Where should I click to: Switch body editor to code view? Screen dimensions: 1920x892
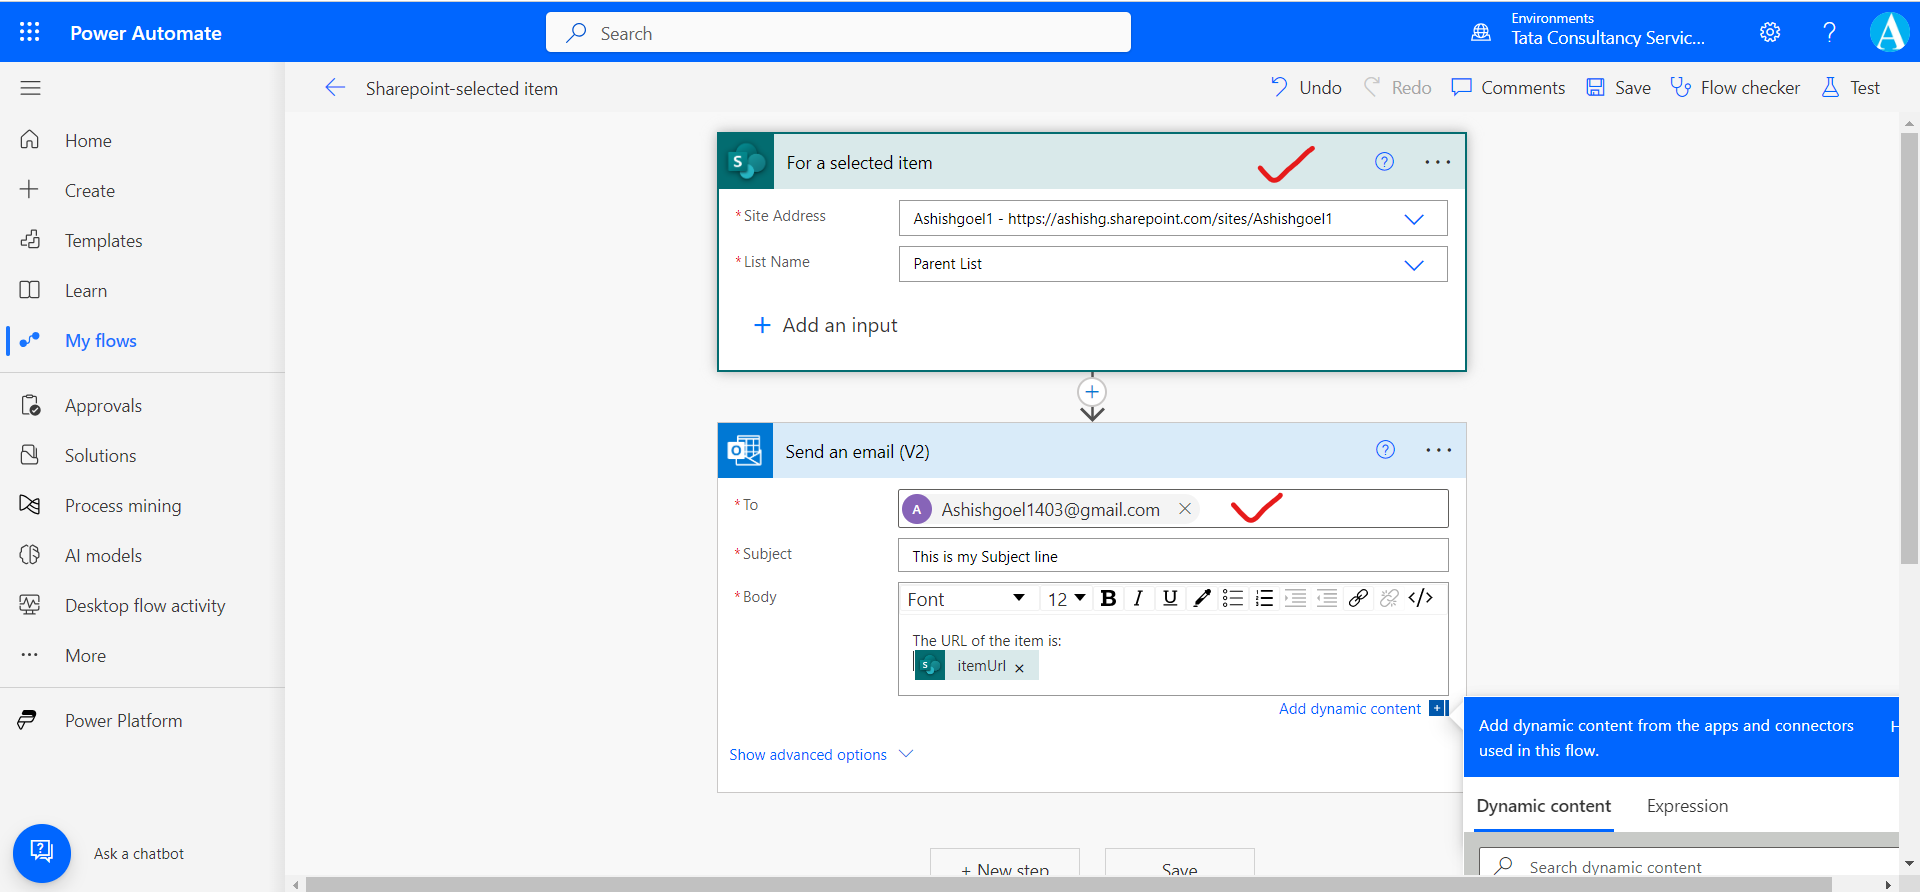1420,598
